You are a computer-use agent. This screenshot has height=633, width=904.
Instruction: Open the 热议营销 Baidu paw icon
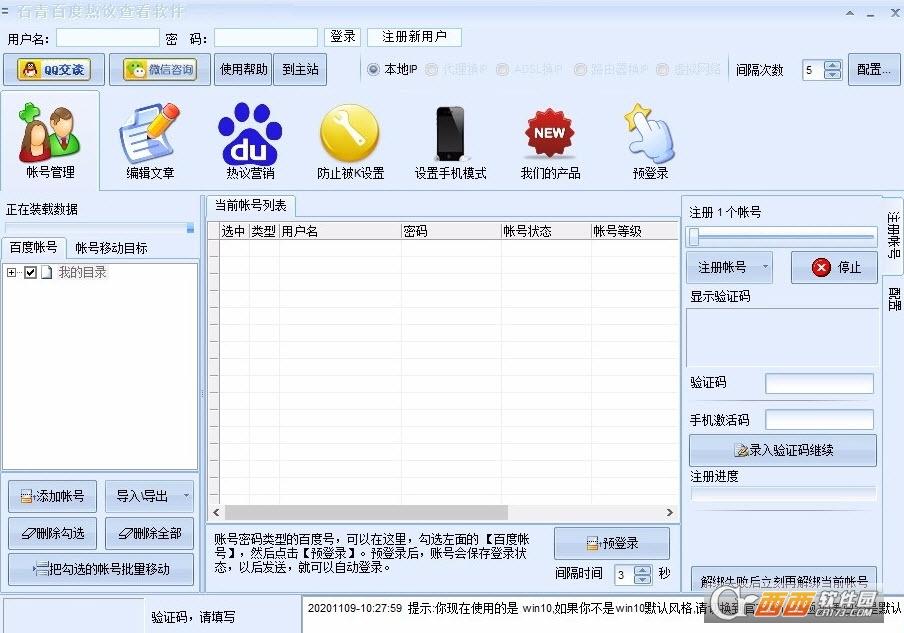(x=250, y=140)
